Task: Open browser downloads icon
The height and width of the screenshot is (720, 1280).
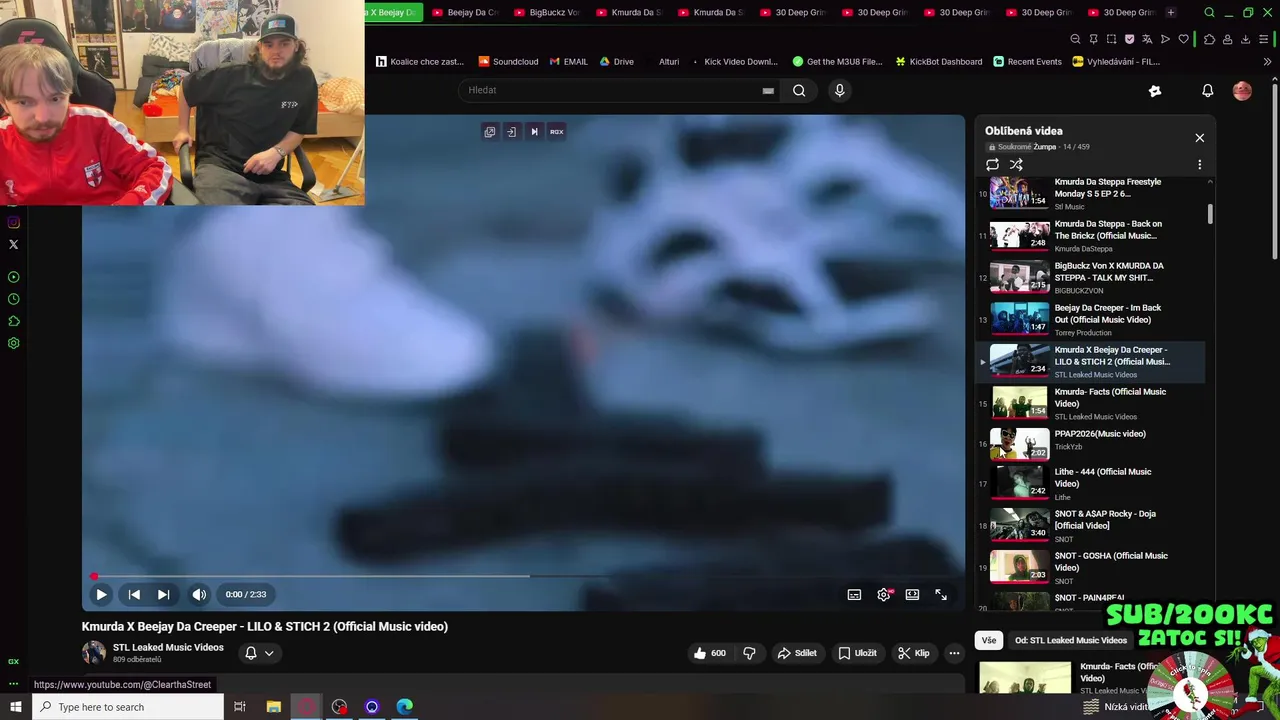Action: coord(1245,39)
